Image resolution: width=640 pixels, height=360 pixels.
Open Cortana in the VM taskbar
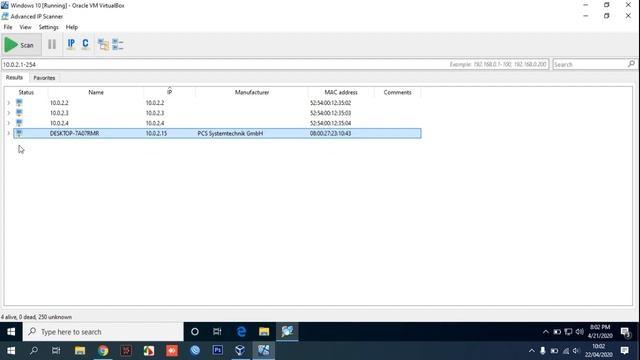point(195,331)
